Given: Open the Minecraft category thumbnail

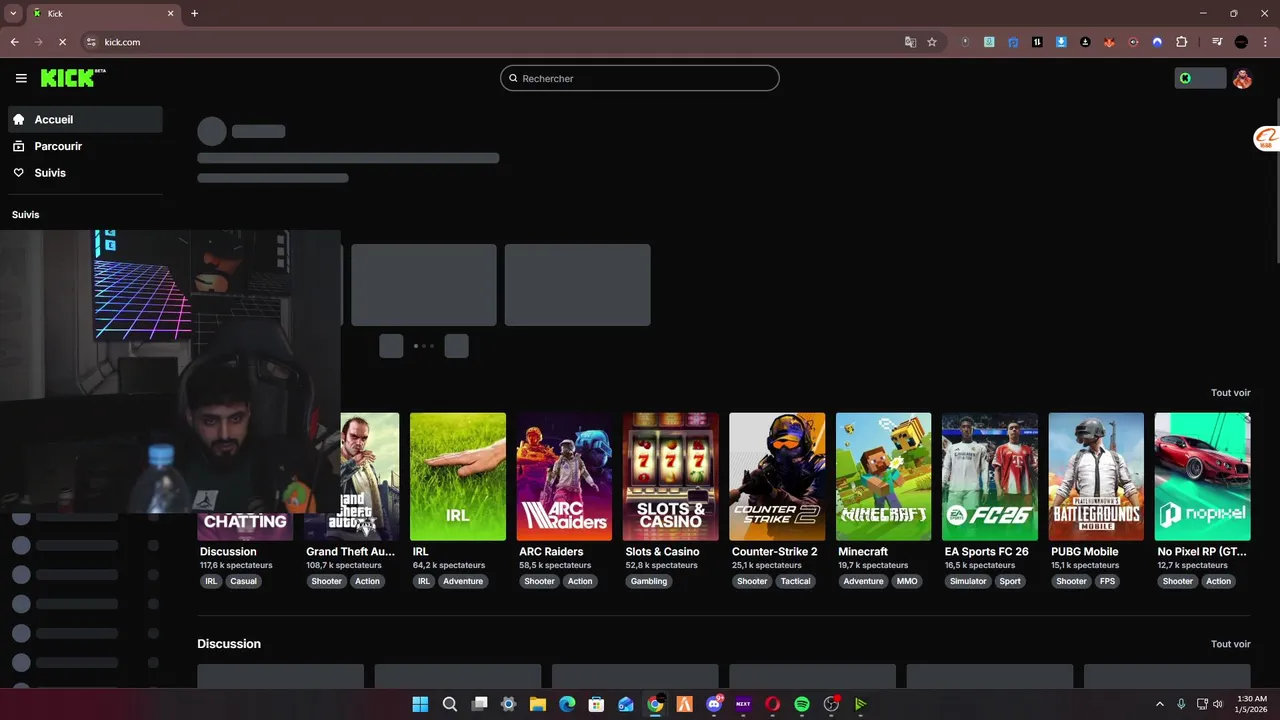Looking at the screenshot, I should pyautogui.click(x=884, y=477).
